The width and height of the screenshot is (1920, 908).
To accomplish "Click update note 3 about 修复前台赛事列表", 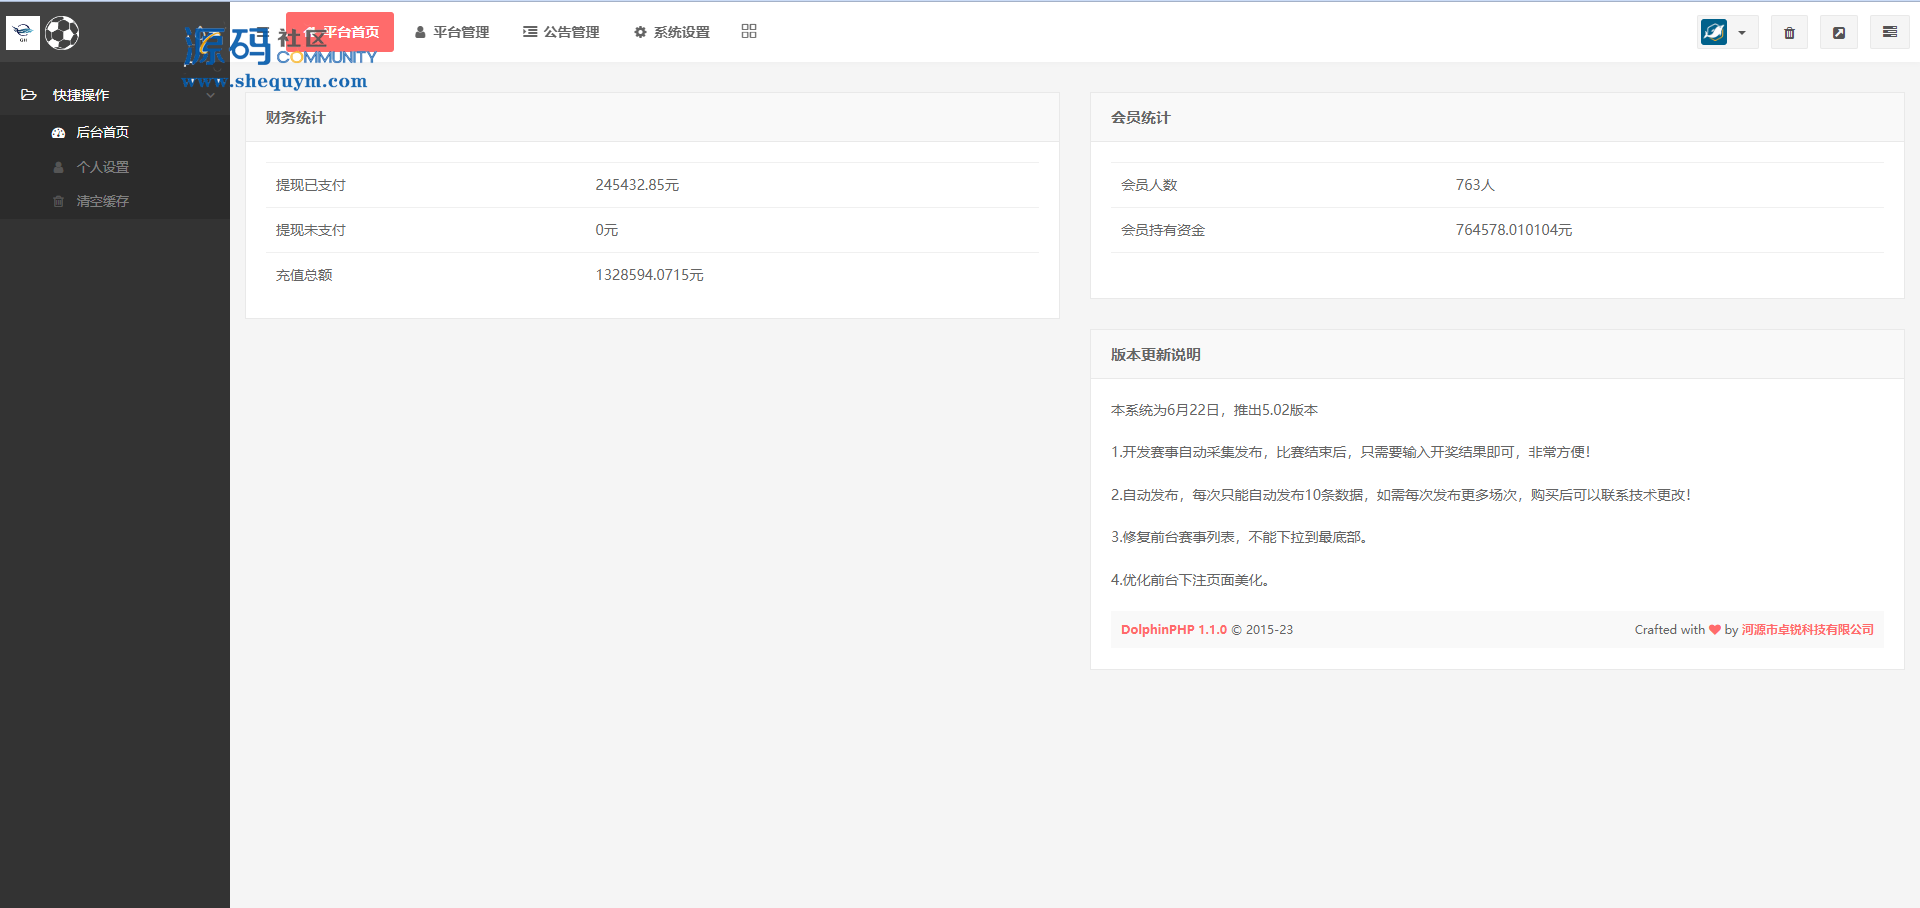I will pyautogui.click(x=1239, y=537).
